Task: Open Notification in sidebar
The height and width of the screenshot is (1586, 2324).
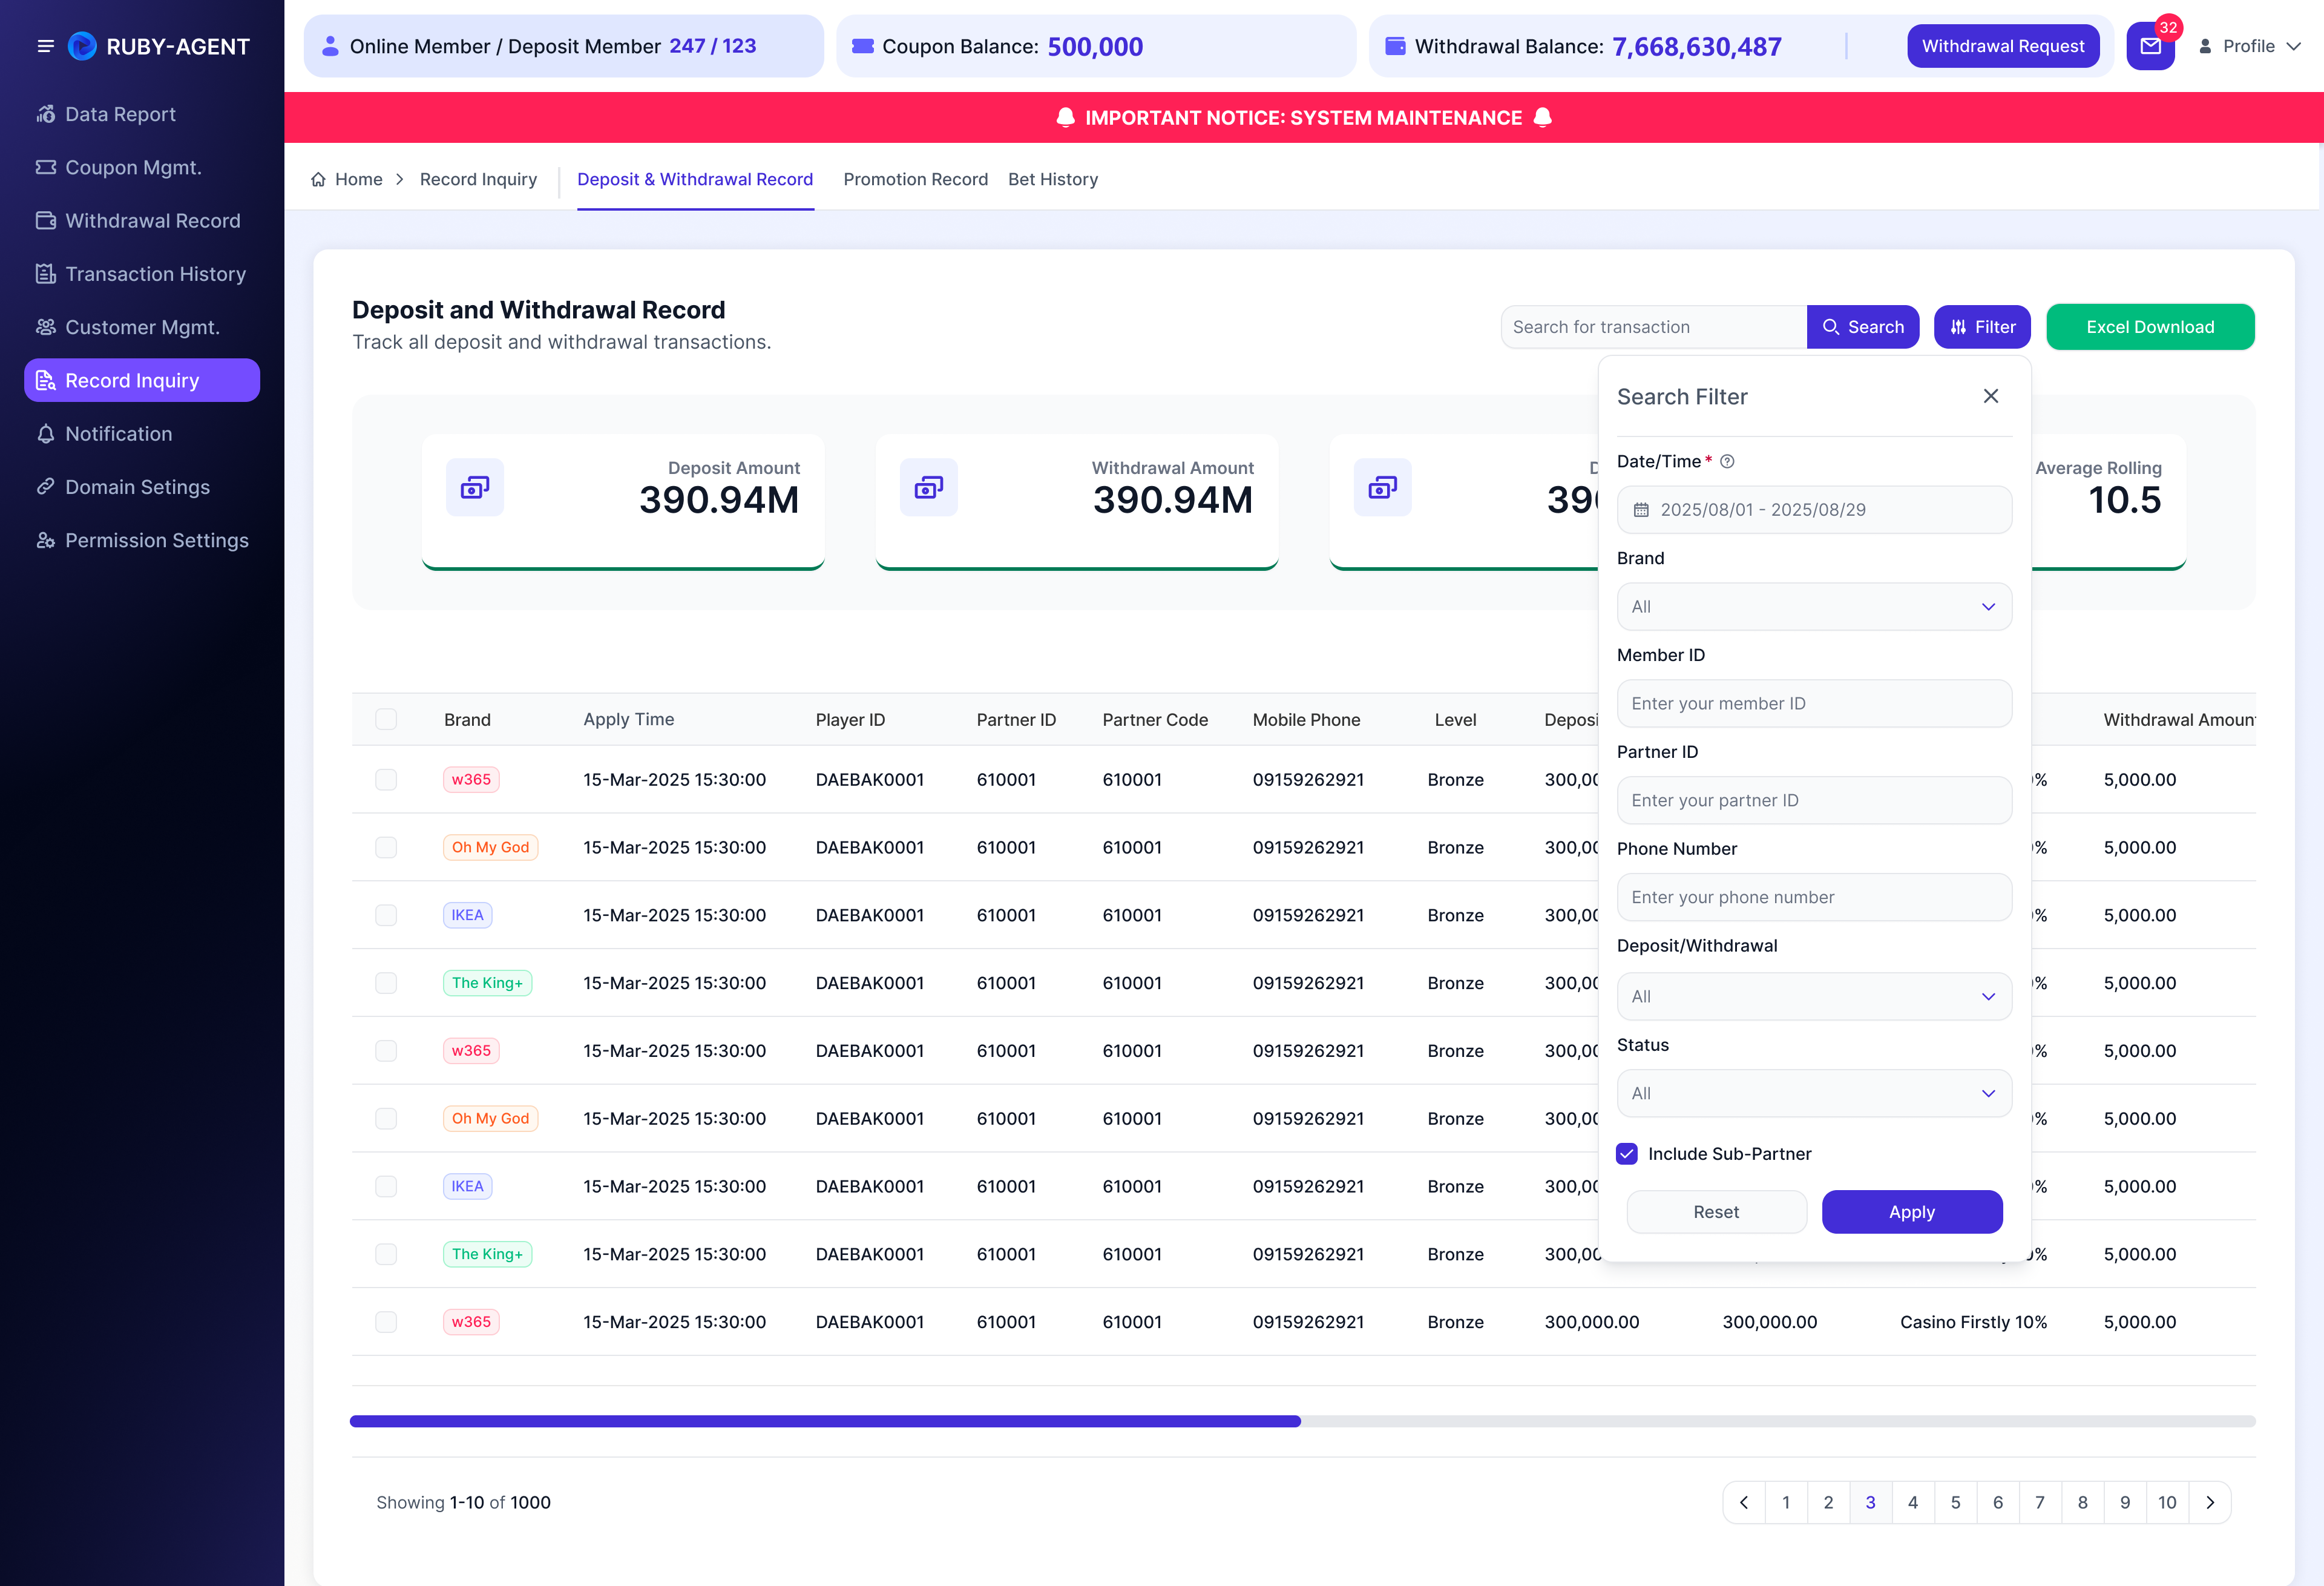Action: click(142, 433)
